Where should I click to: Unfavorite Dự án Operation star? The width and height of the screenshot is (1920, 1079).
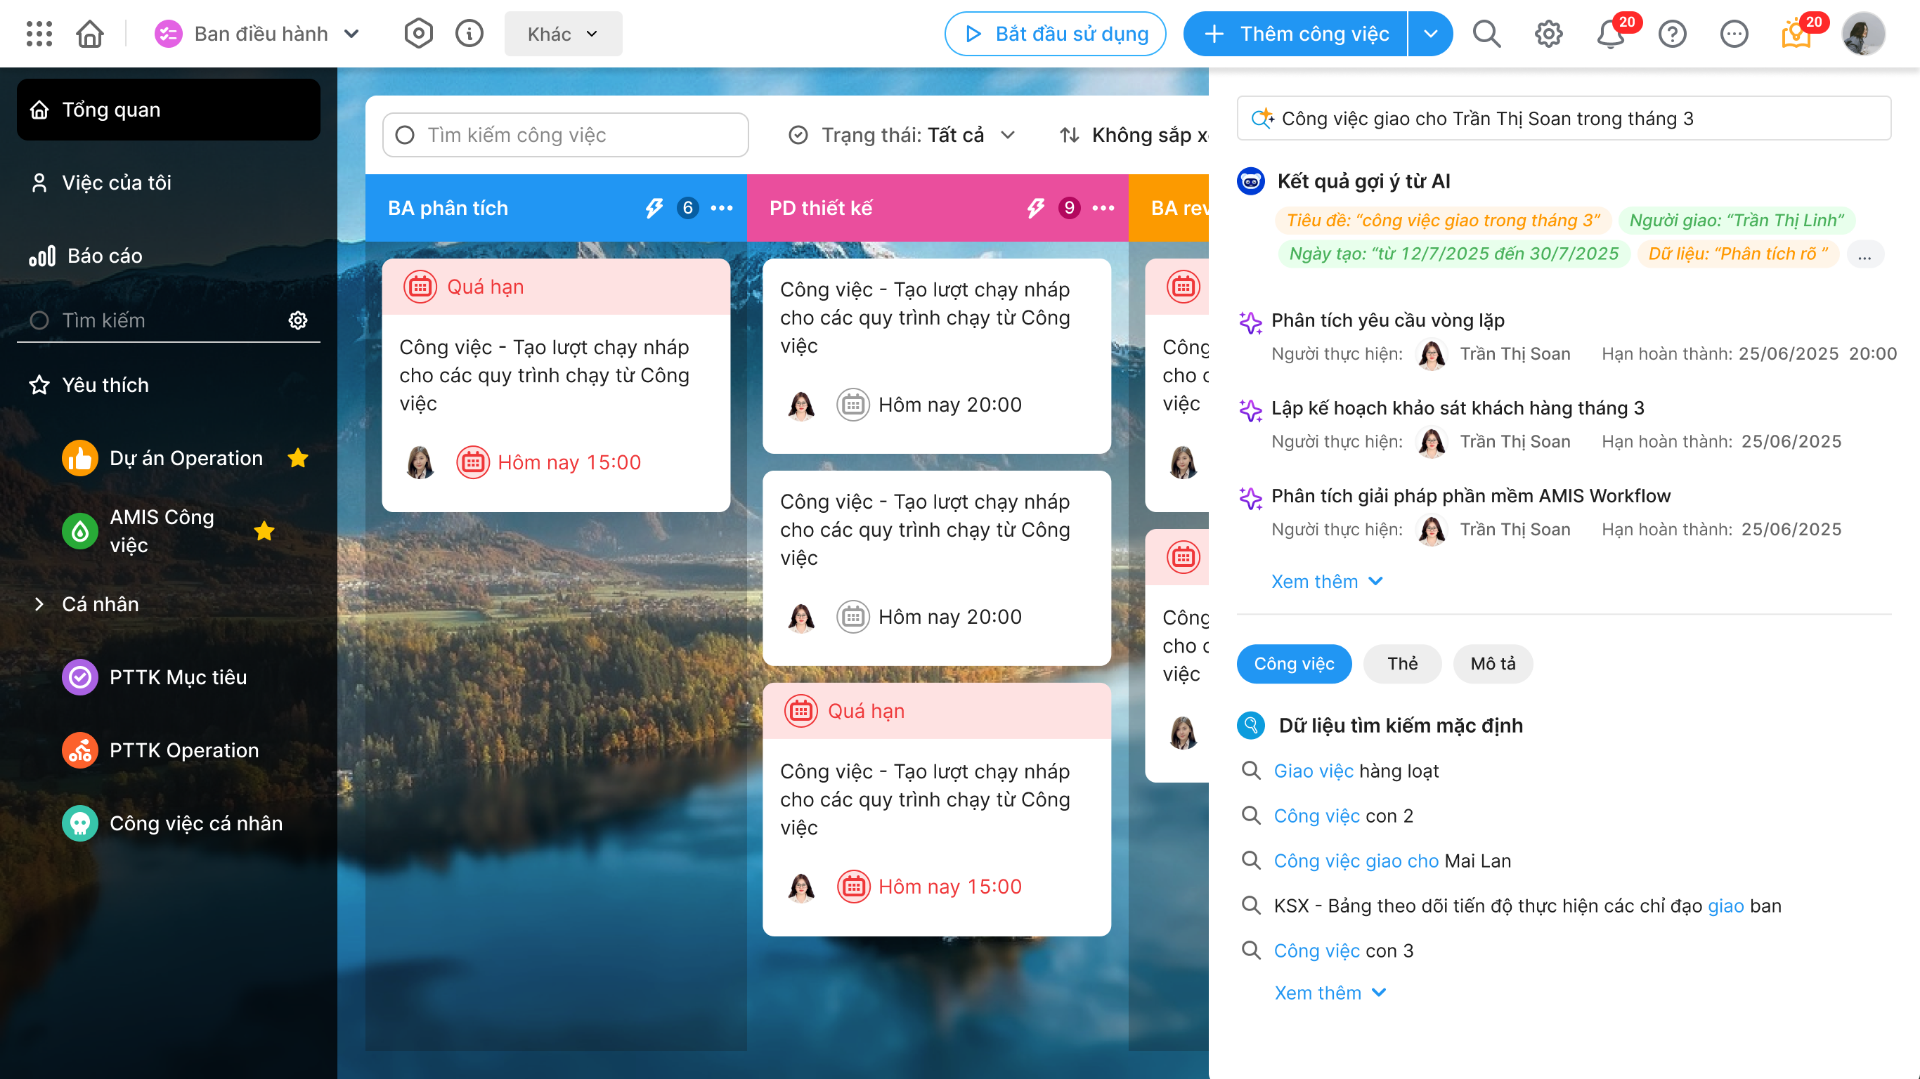(298, 458)
